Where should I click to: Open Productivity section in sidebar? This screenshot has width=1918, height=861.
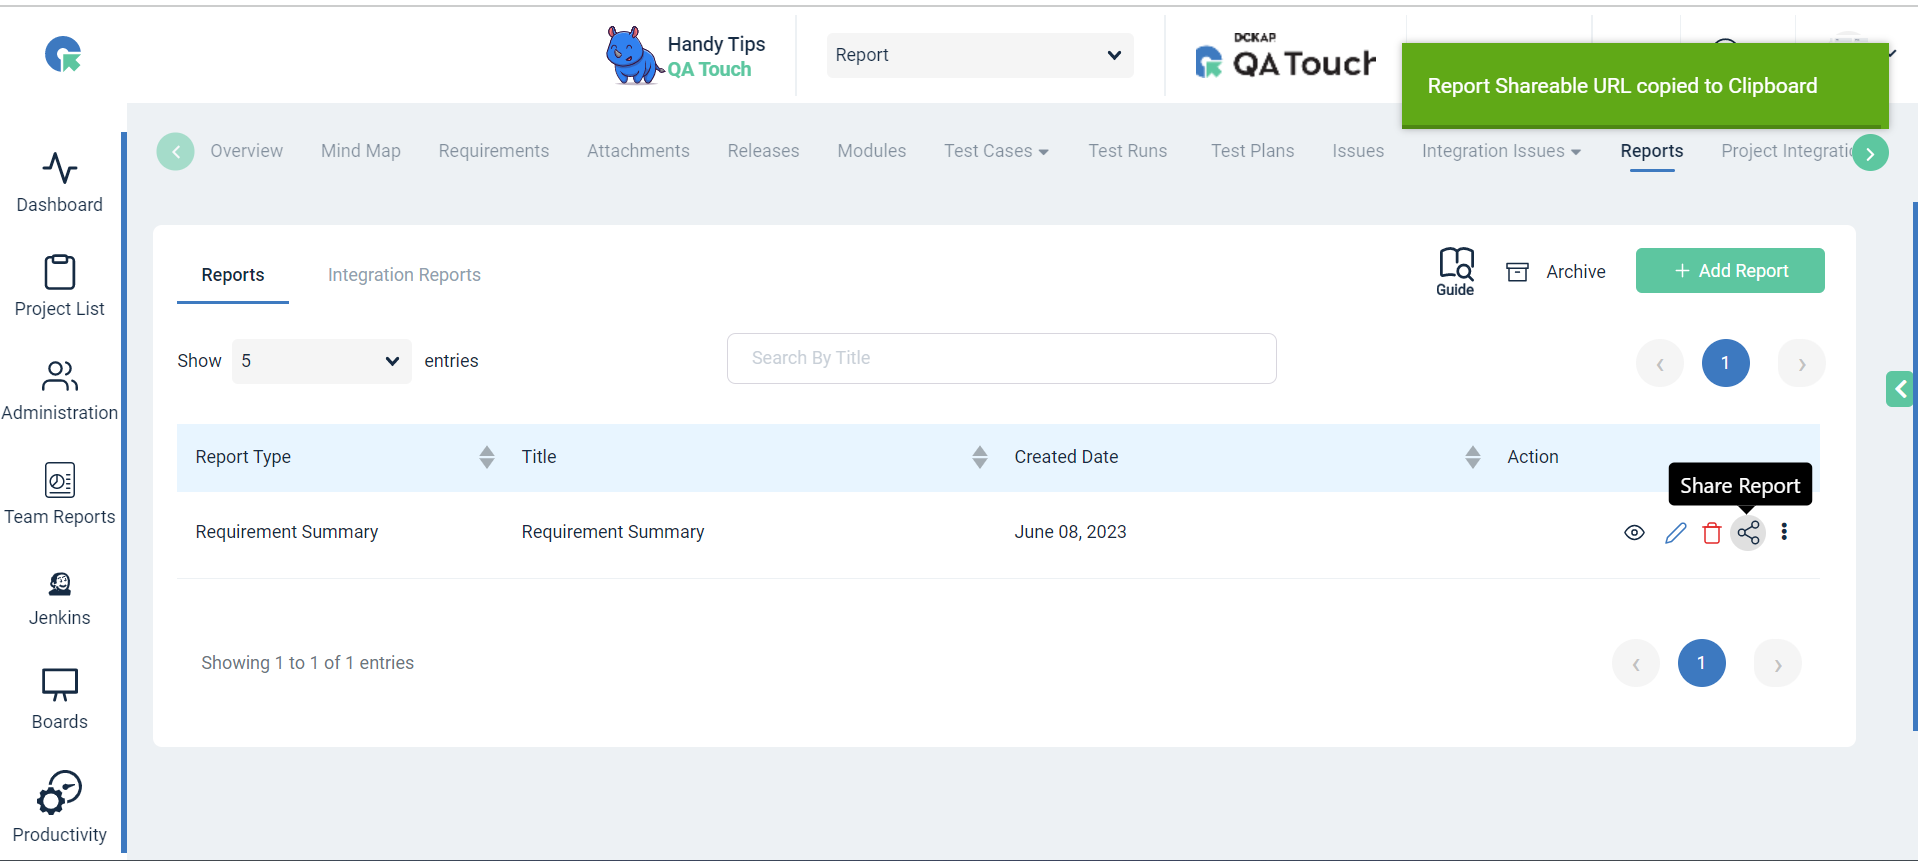(60, 807)
